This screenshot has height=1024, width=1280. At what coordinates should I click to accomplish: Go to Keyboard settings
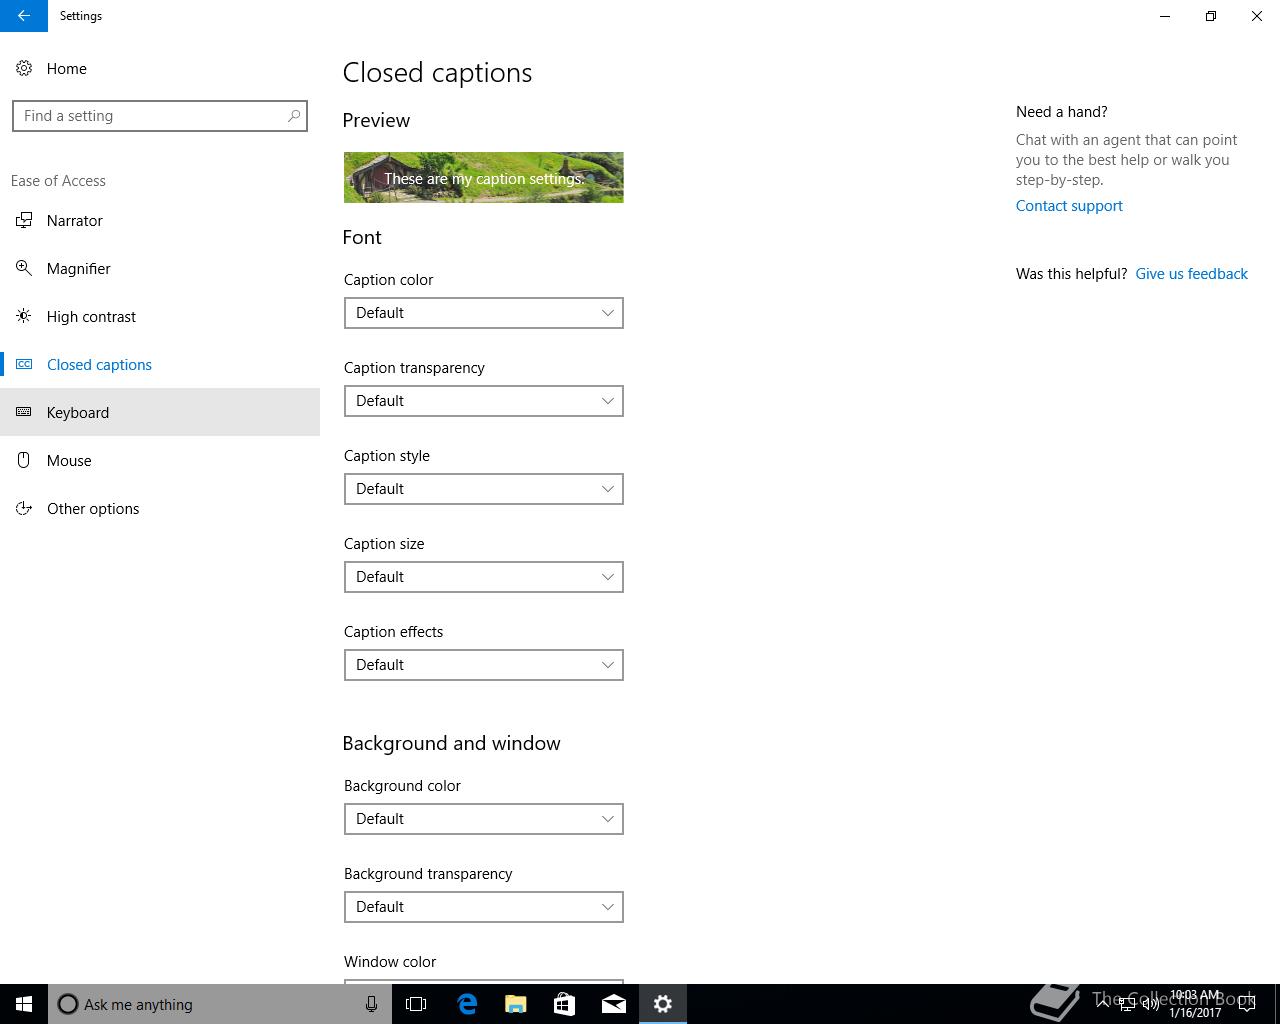tap(160, 412)
